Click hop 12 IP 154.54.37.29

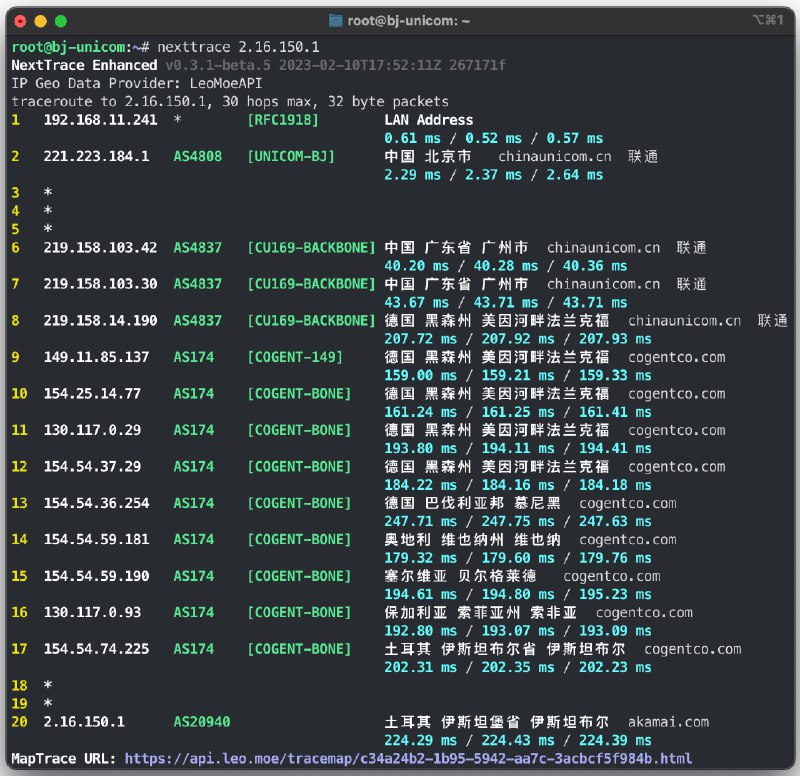click(x=92, y=467)
